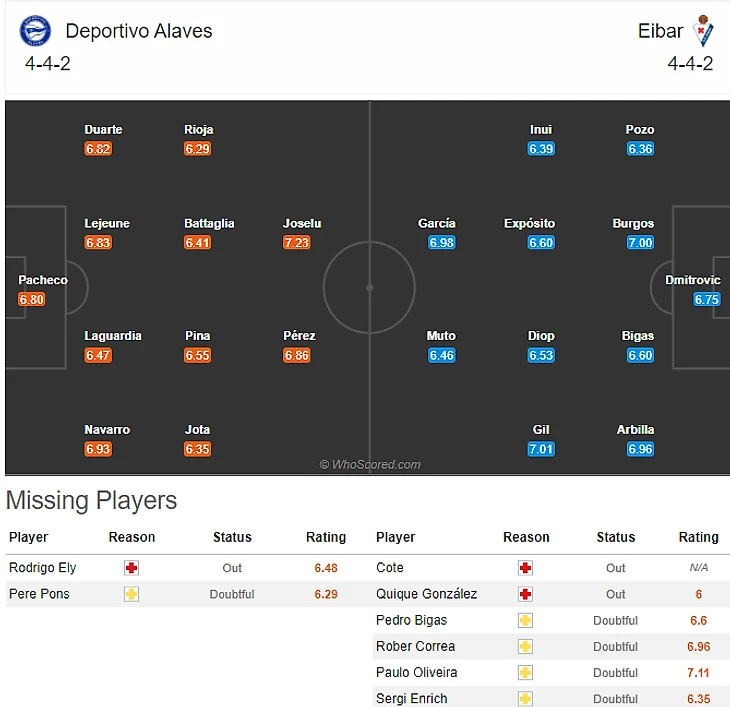Click yellow doubtful icon for Sergi Enrich
Screen dimensions: 730x707
coord(525,698)
